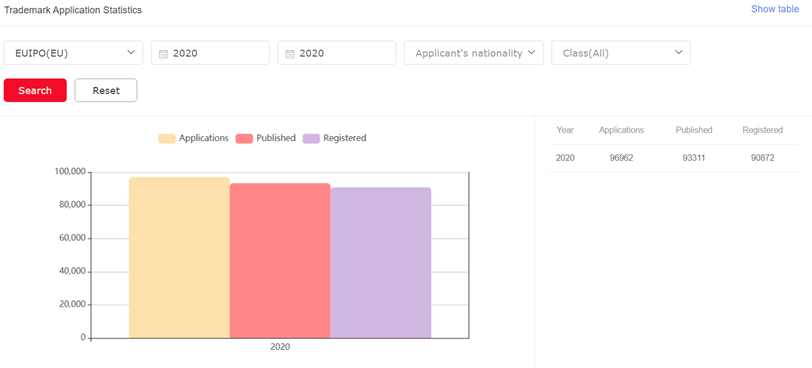Click the Applications column header
Viewport: 812px width, 368px height.
[621, 130]
